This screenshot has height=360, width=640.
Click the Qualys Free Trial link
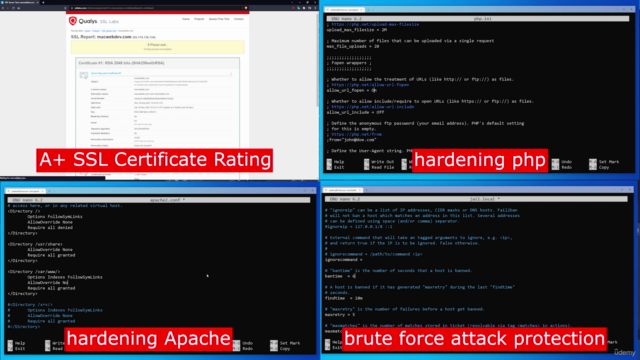[219, 19]
